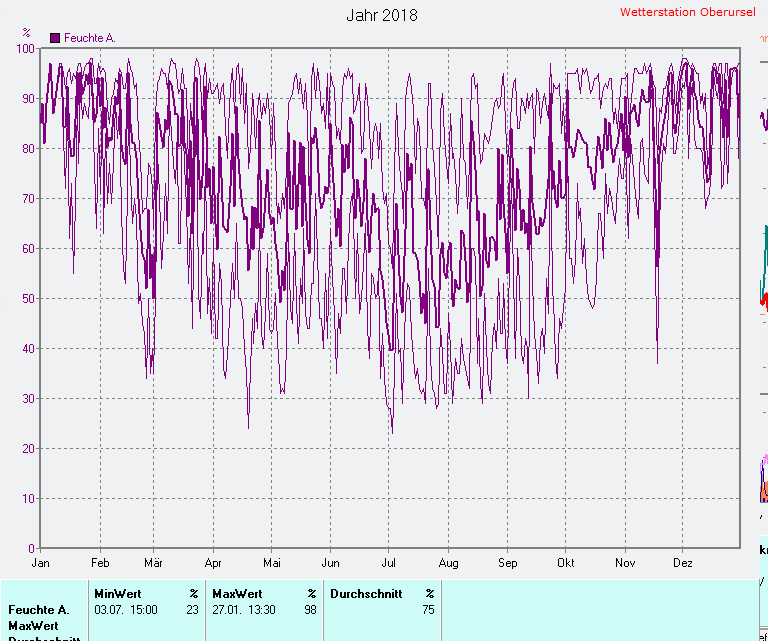Screen dimensions: 768x641
Task: Click the % unit label above y-axis
Action: 26,33
